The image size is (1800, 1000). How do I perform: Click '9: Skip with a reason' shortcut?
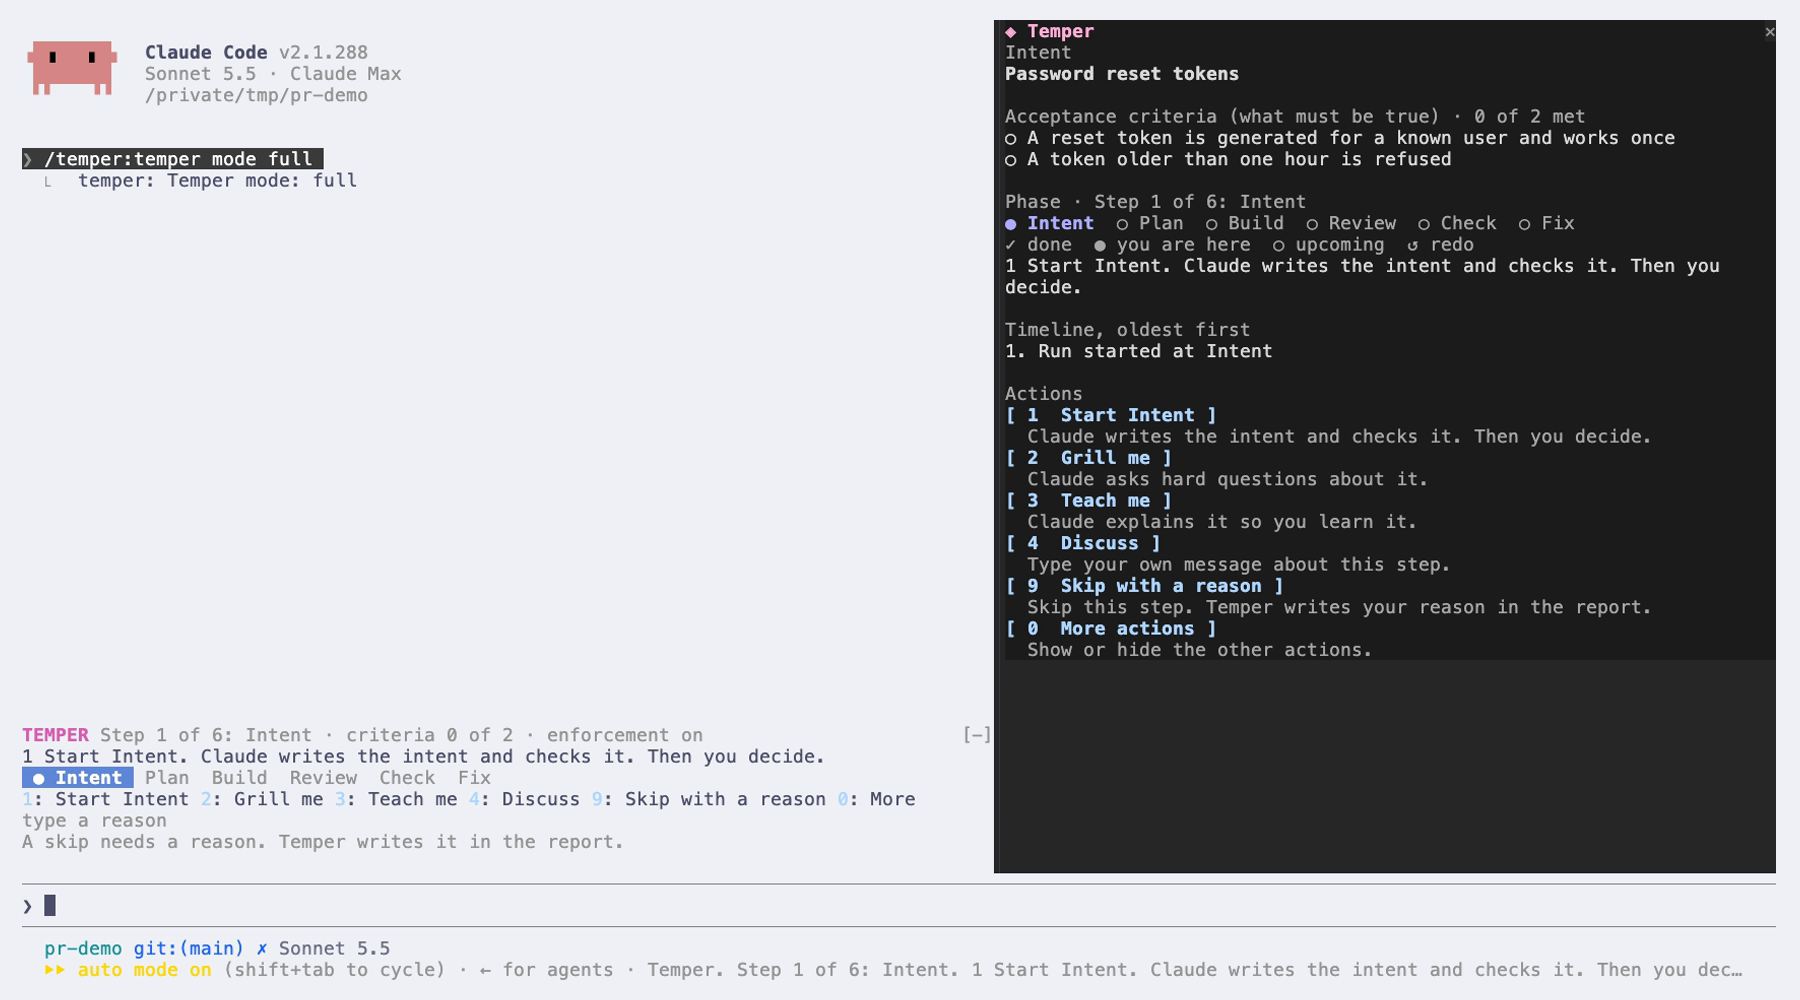tap(708, 799)
